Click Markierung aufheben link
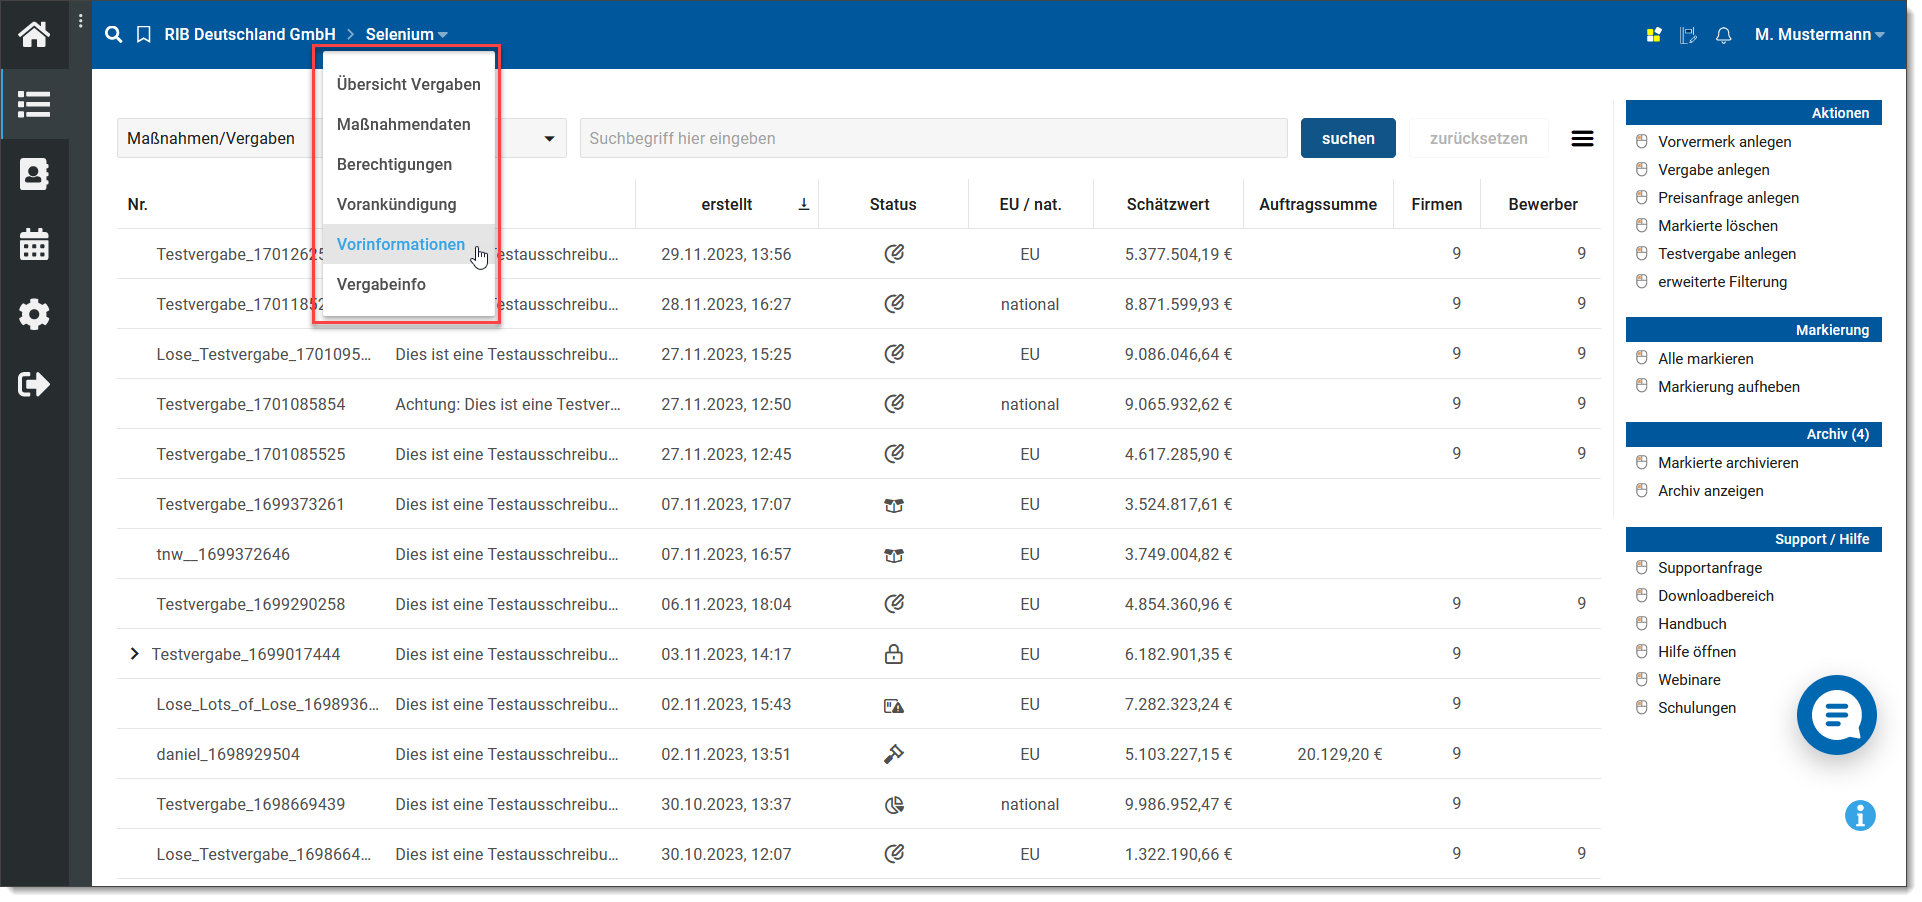This screenshot has width=1922, height=902. (1728, 387)
